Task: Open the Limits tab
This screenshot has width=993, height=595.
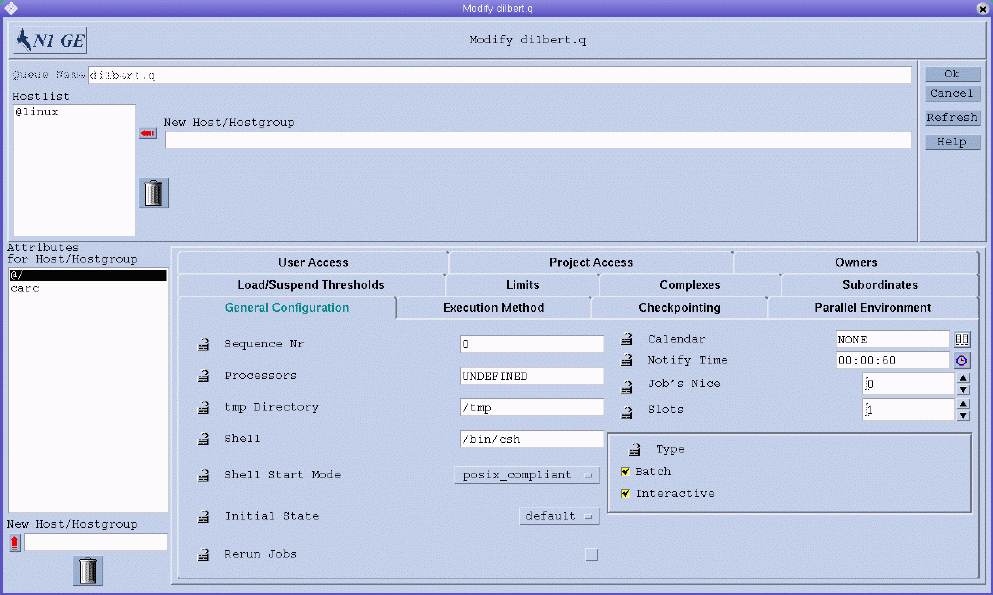Action: coord(522,285)
